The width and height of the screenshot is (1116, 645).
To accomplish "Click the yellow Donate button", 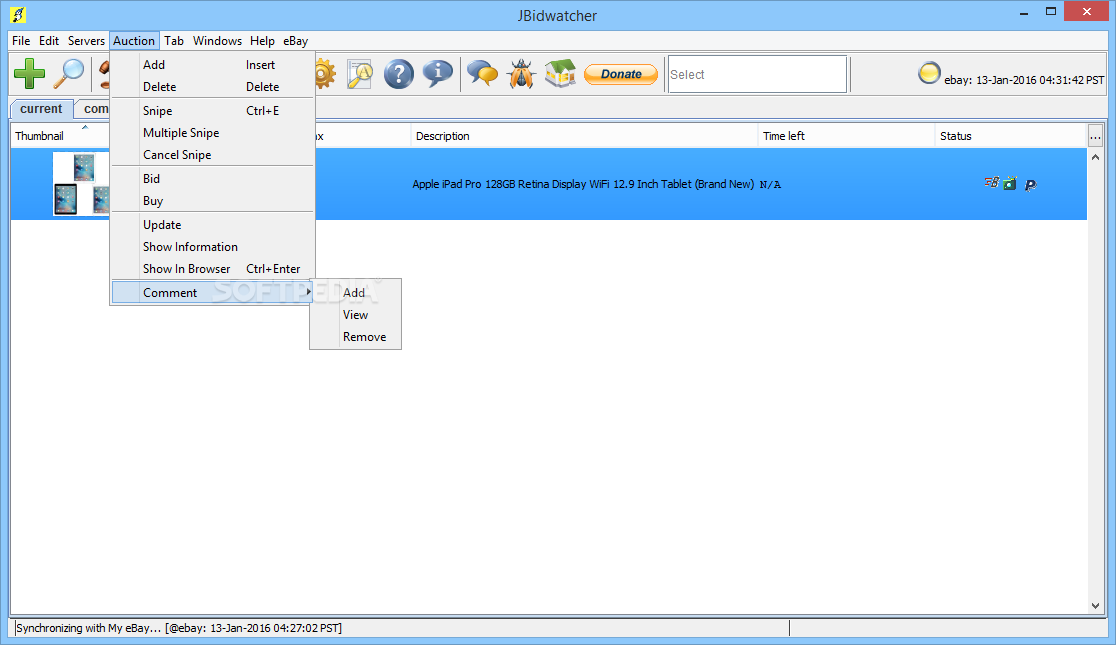I will (x=621, y=74).
